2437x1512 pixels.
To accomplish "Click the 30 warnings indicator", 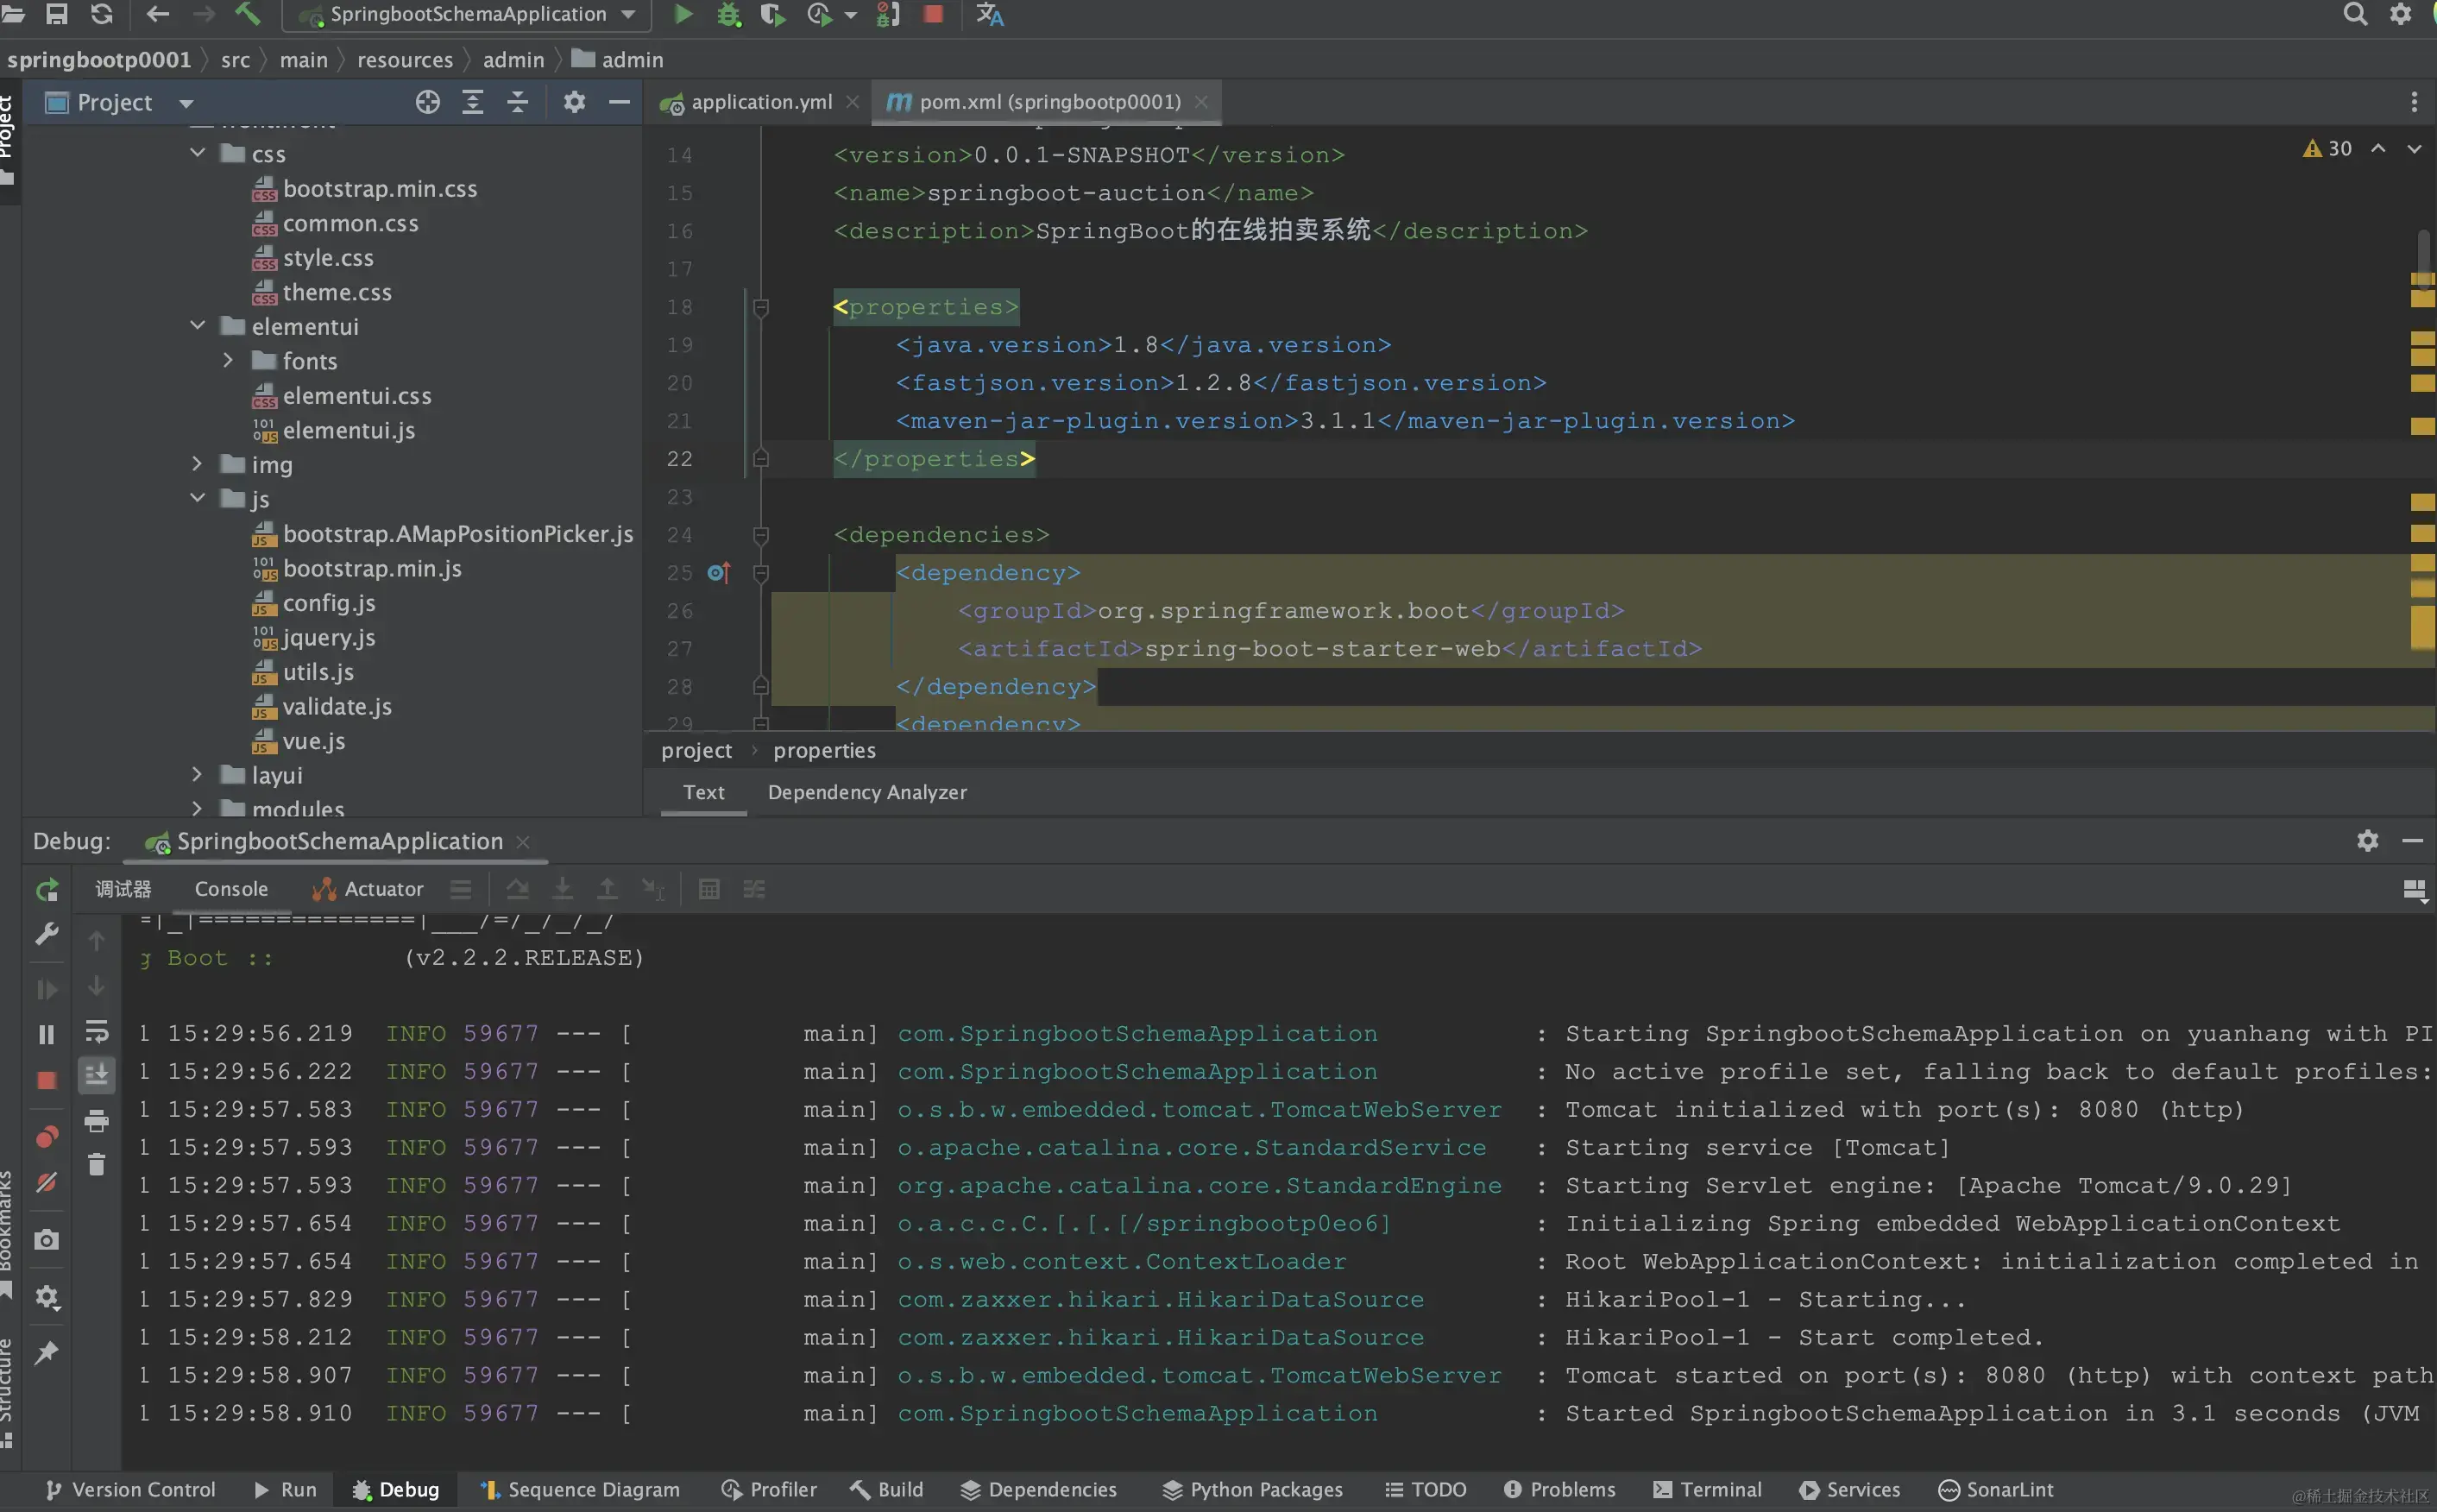I will (2327, 148).
